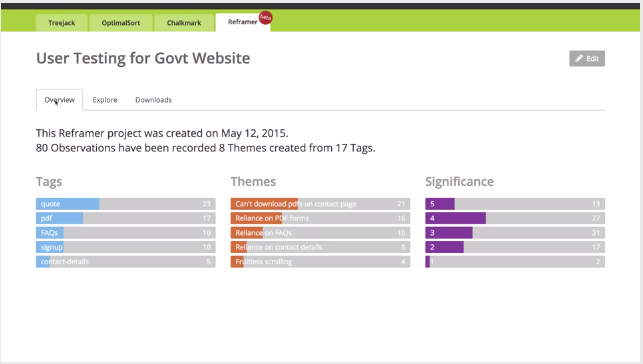This screenshot has width=643, height=364.
Task: Switch to the OptimalSort tab
Action: [121, 23]
